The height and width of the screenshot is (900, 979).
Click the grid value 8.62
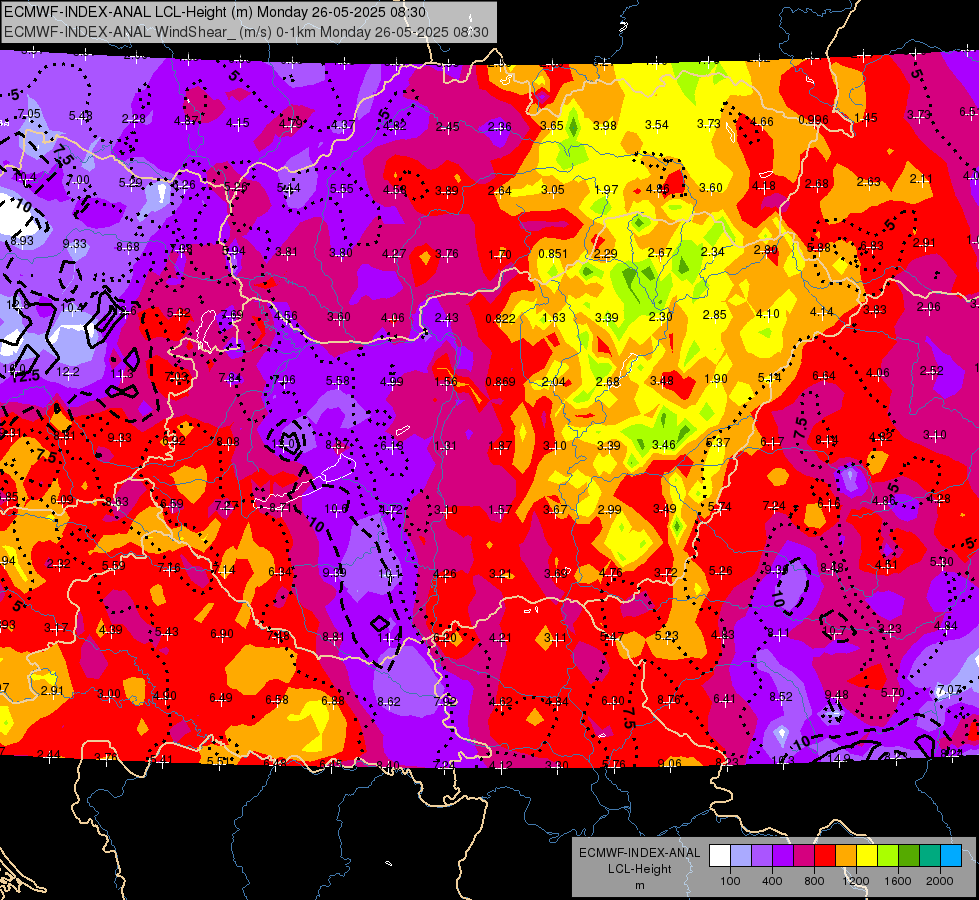click(x=388, y=702)
